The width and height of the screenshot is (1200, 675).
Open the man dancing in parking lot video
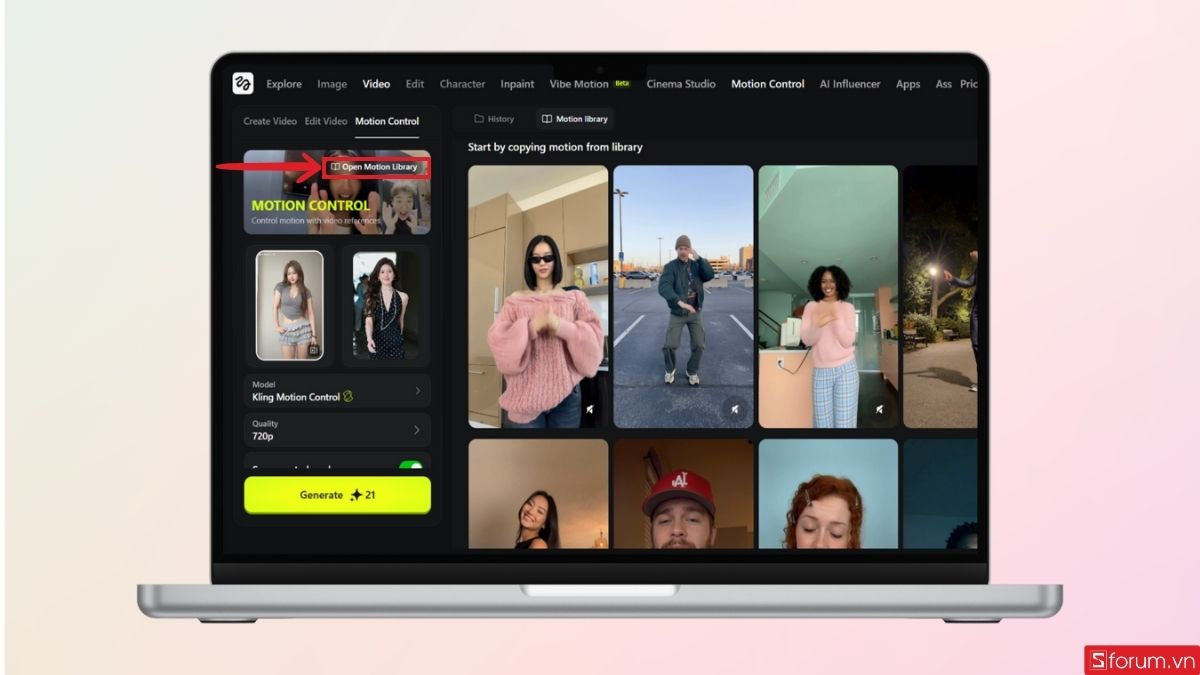click(x=683, y=297)
